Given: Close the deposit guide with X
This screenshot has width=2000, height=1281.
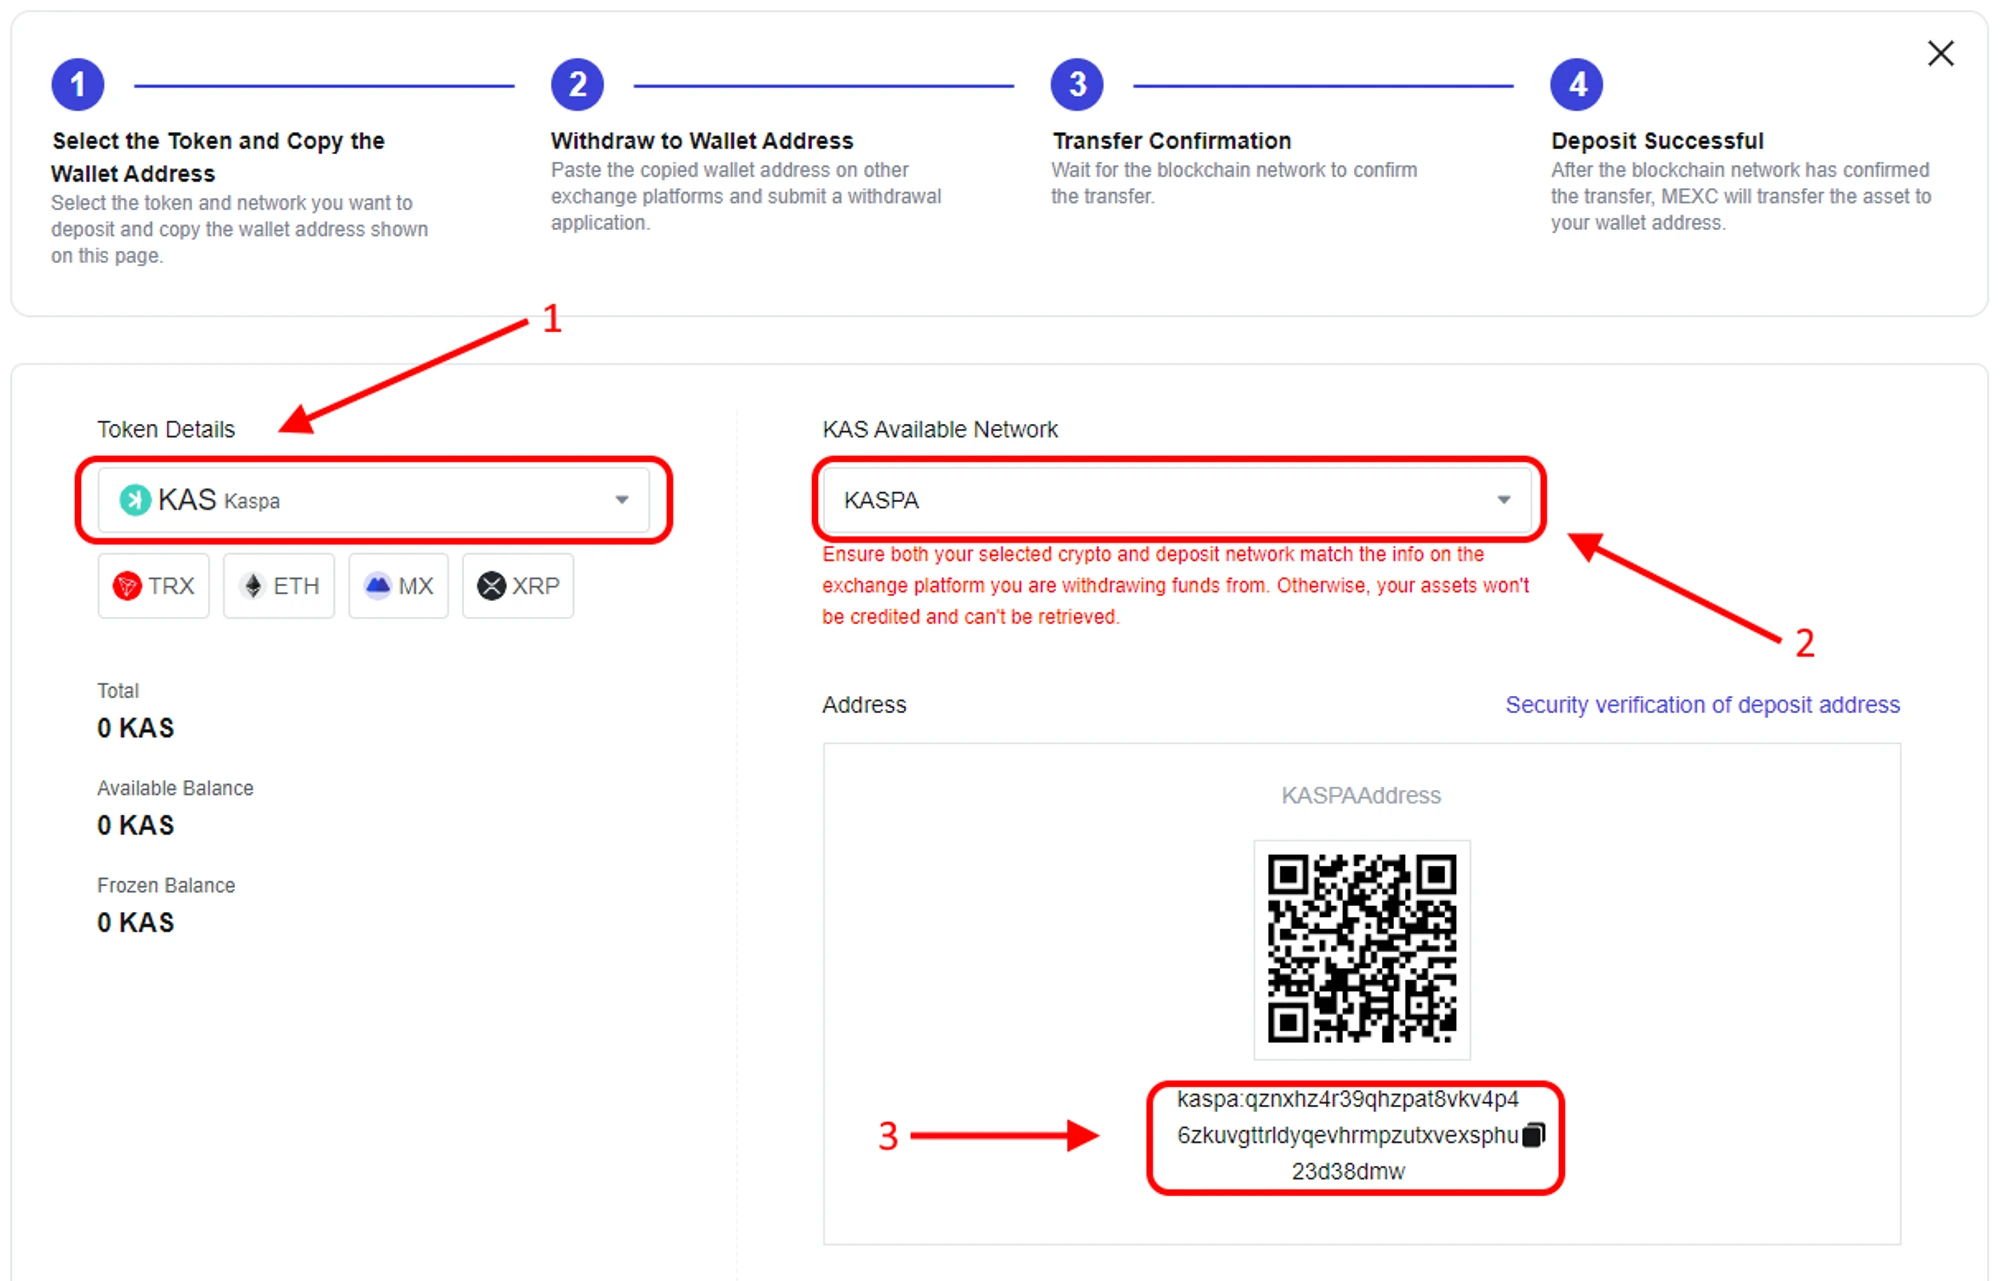Looking at the screenshot, I should coord(1940,54).
